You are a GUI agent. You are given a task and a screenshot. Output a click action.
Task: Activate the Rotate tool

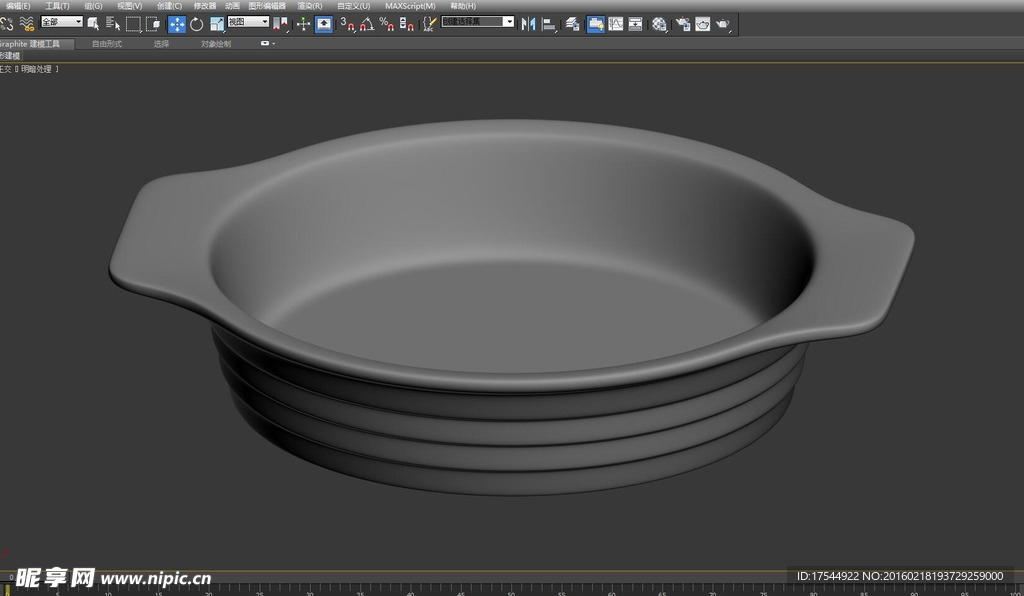[196, 24]
